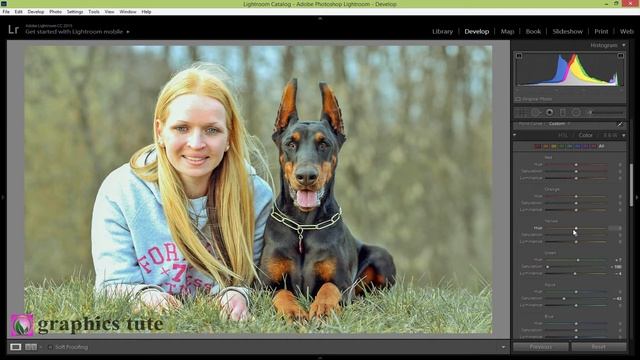640x360 pixels.
Task: Hide the right panel group arrow
Action: [x=637, y=198]
